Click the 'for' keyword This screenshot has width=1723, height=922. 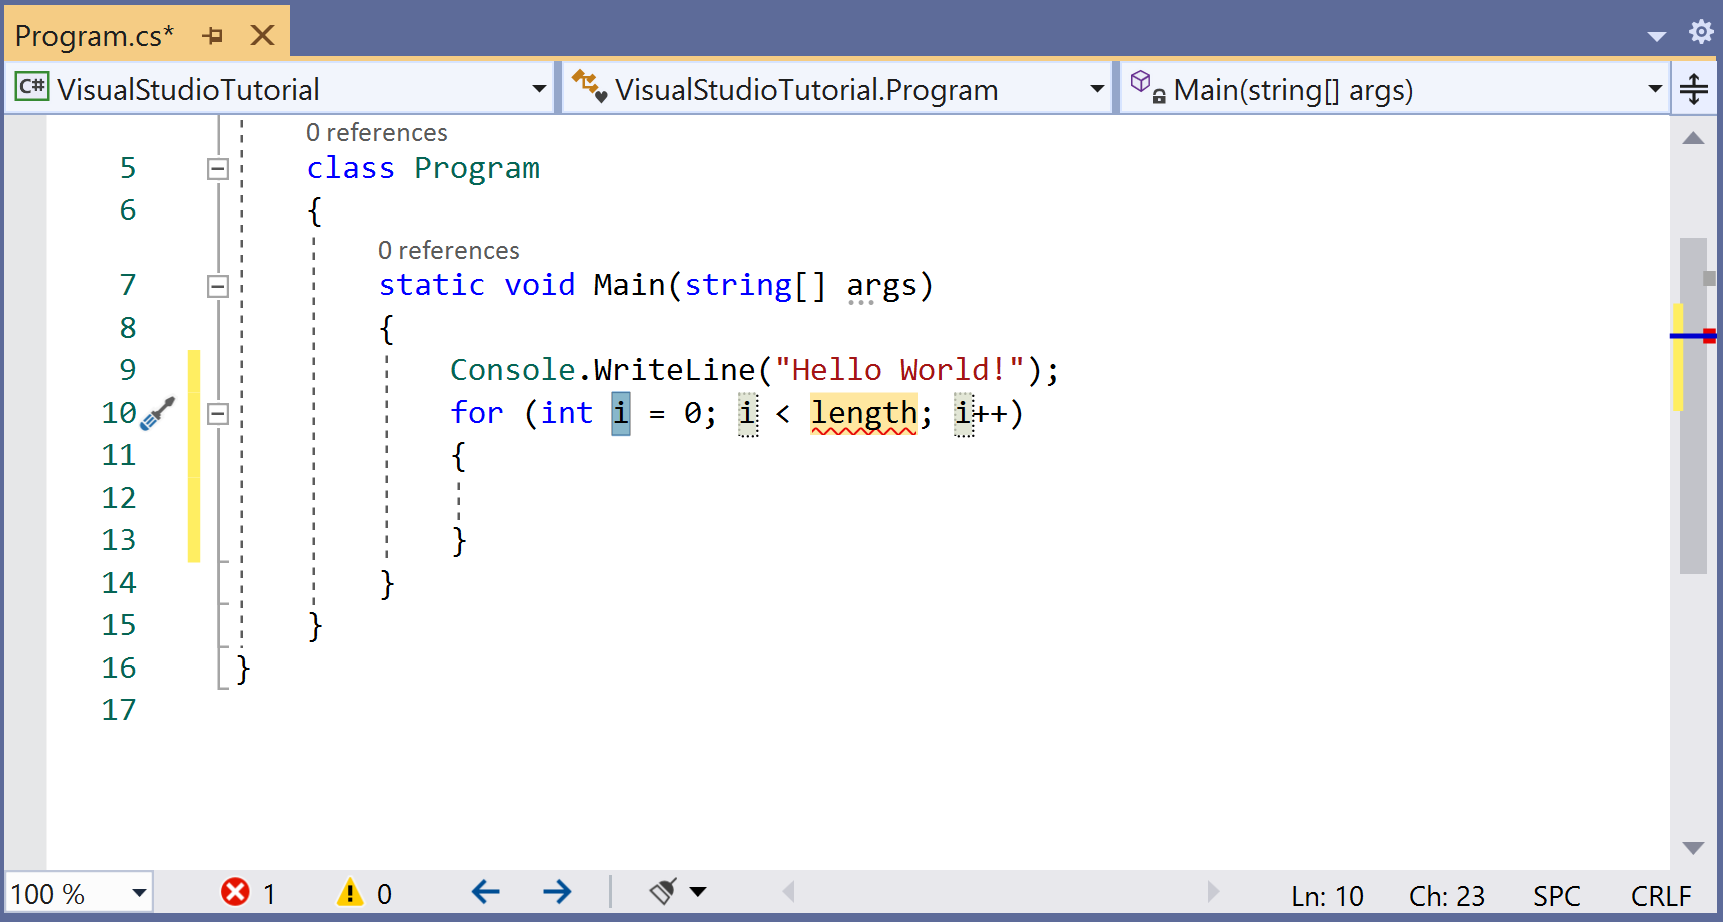477,413
